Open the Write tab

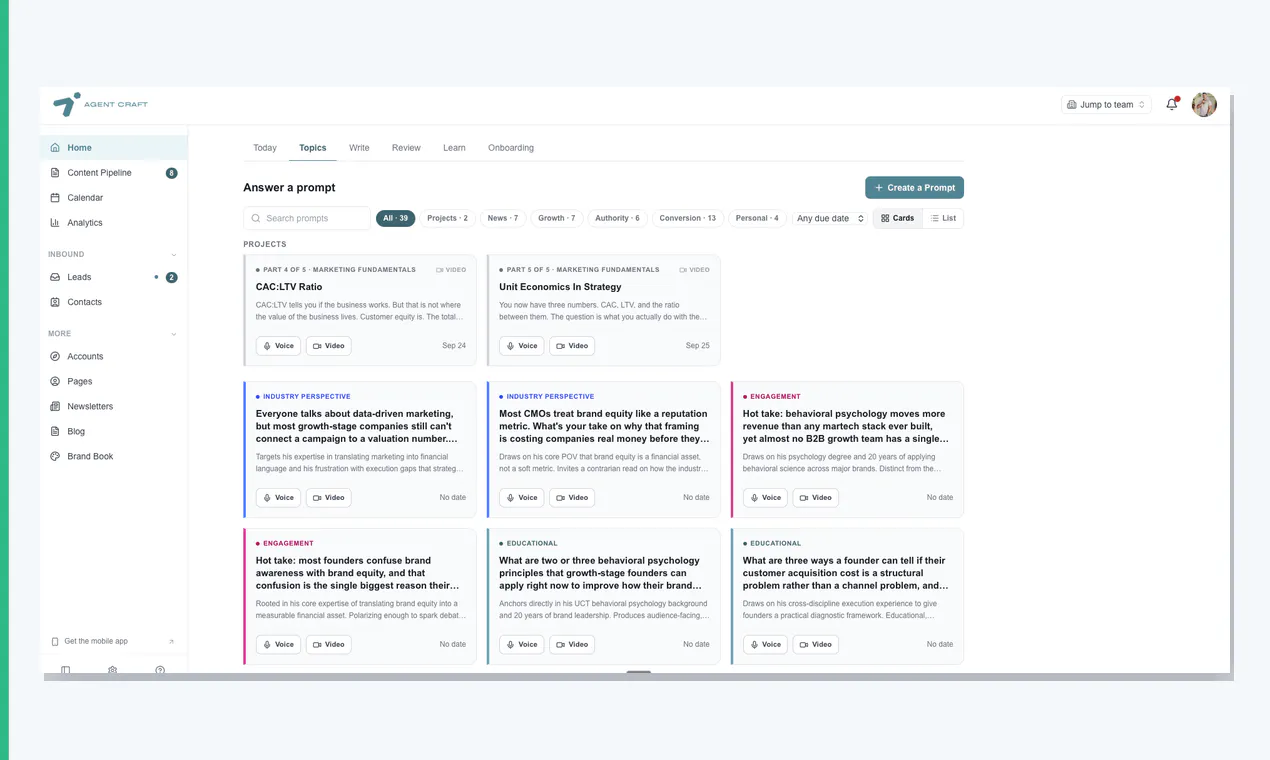(359, 148)
